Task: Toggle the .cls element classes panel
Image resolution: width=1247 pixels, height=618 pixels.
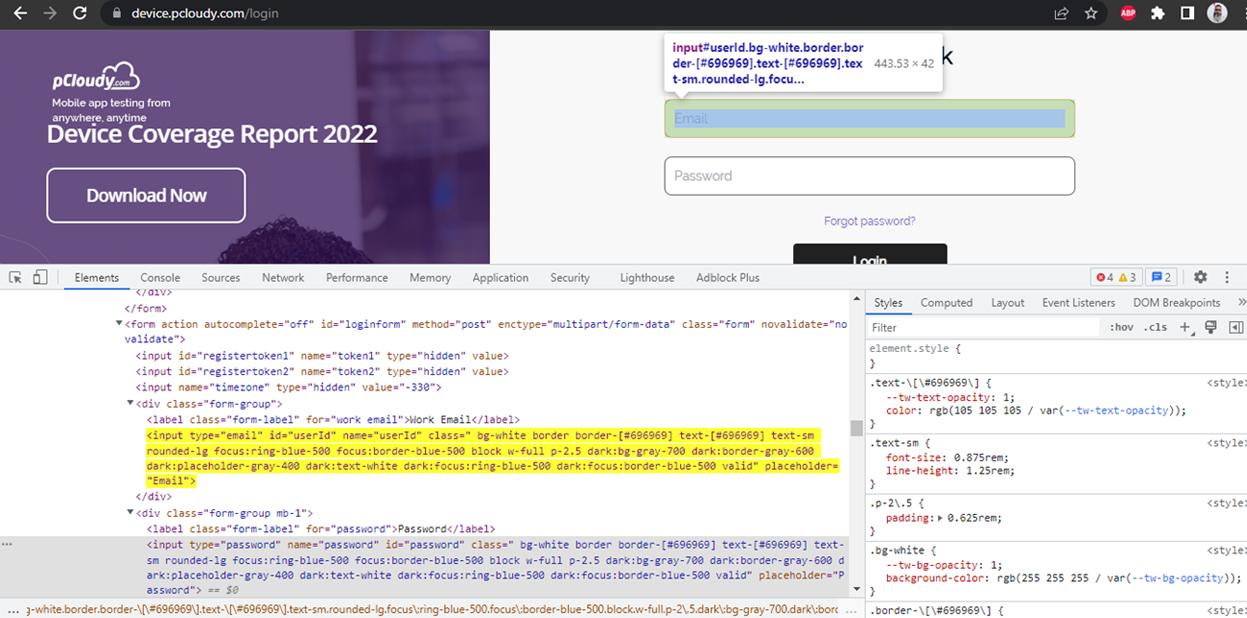Action: pos(1155,327)
